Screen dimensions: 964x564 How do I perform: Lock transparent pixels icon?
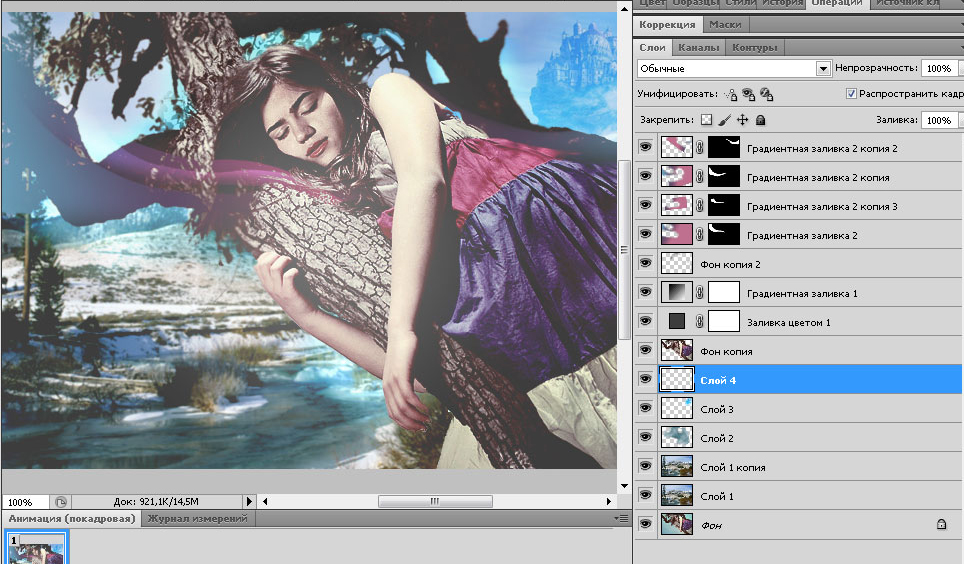tap(706, 120)
